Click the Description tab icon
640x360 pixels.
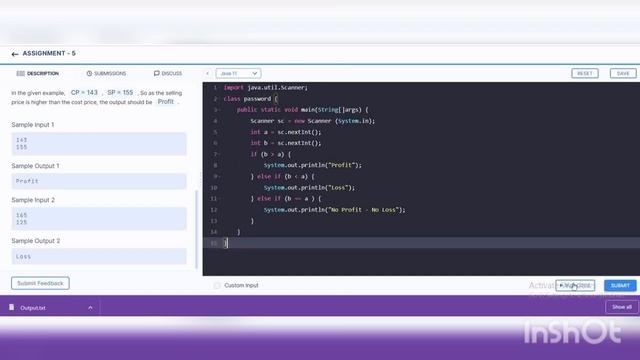click(20, 73)
